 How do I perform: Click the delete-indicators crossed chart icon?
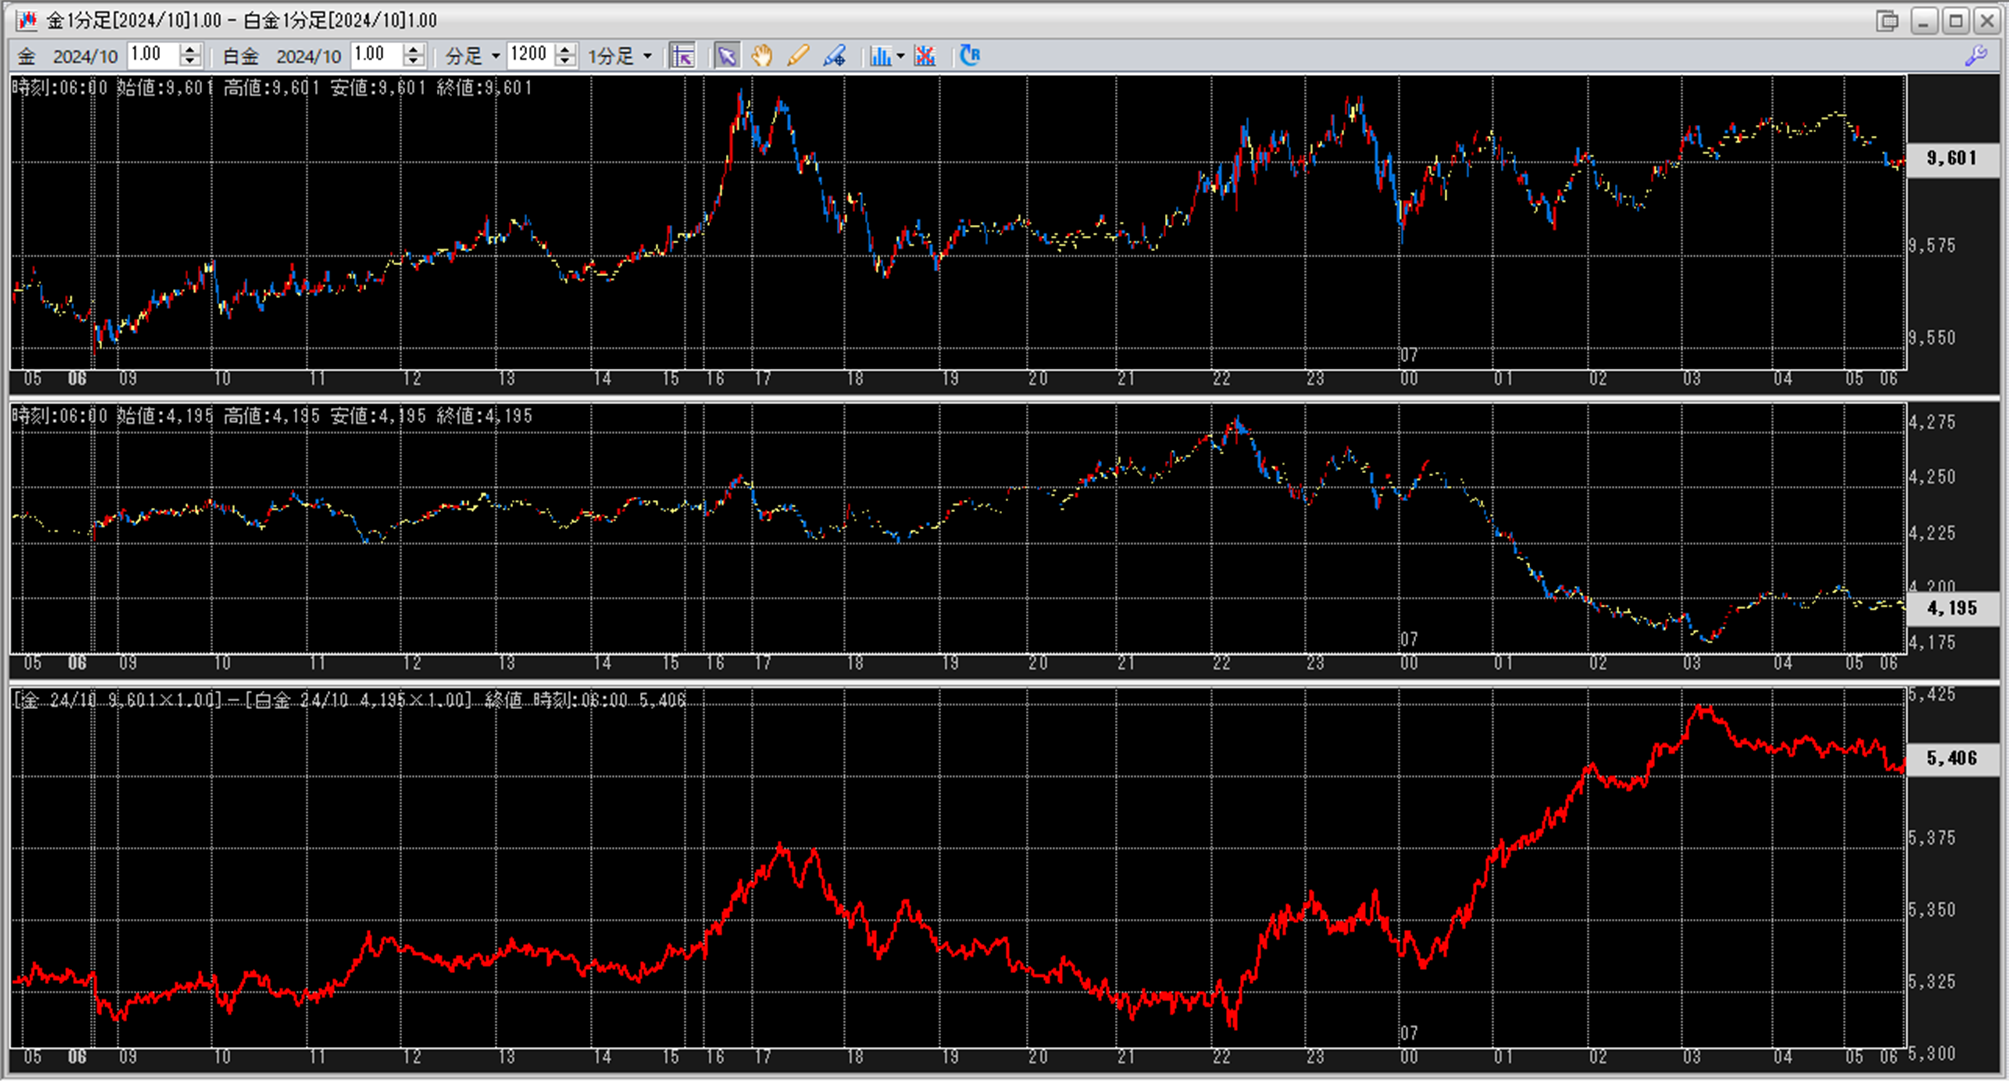point(925,56)
